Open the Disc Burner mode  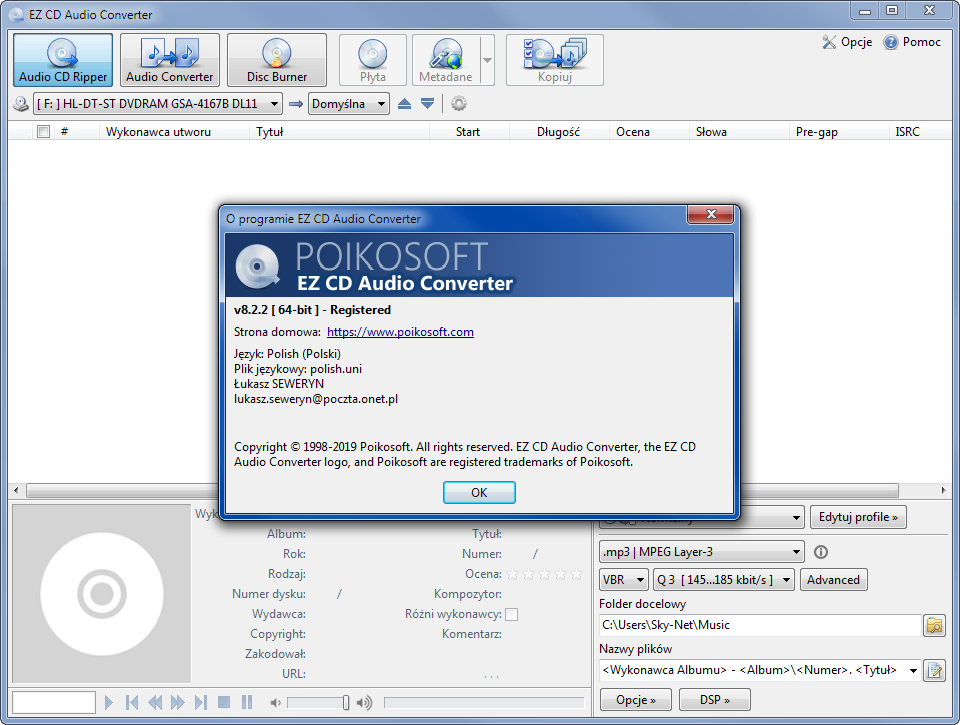[x=277, y=60]
